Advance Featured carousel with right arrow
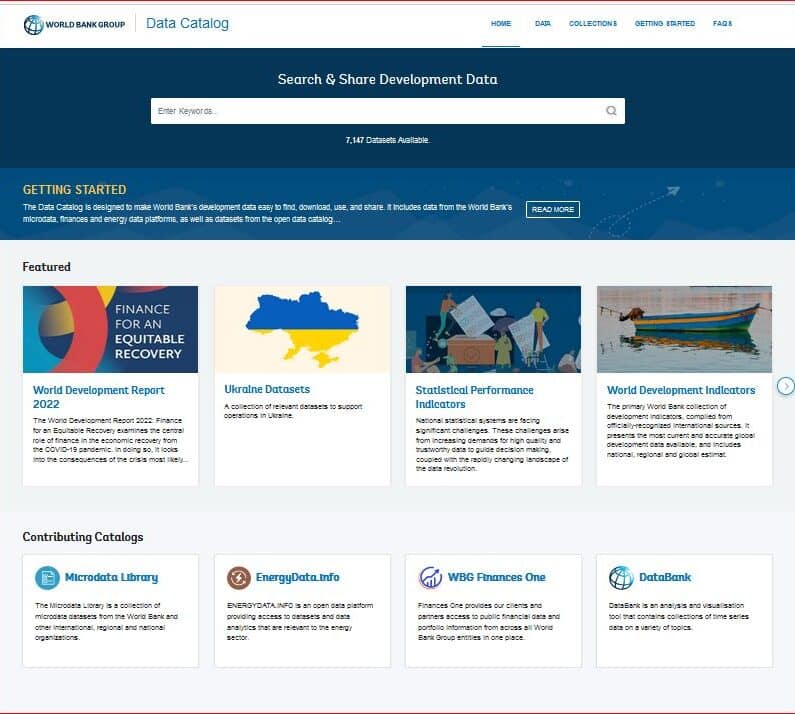 786,386
